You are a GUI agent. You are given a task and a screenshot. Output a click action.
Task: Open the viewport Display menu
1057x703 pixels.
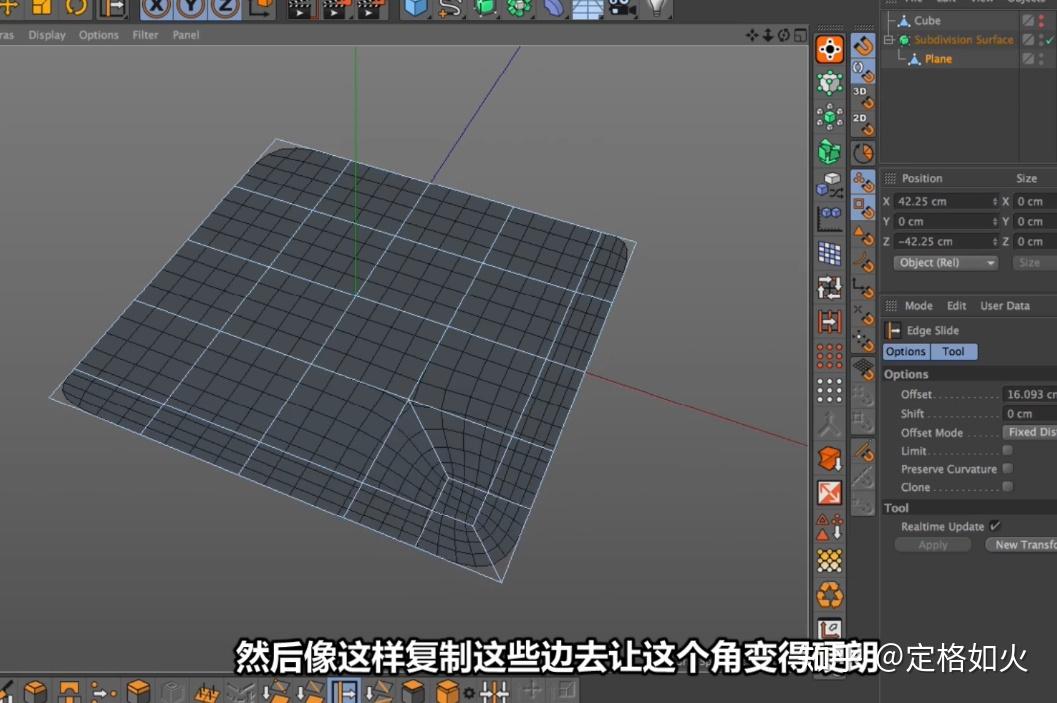click(x=46, y=34)
